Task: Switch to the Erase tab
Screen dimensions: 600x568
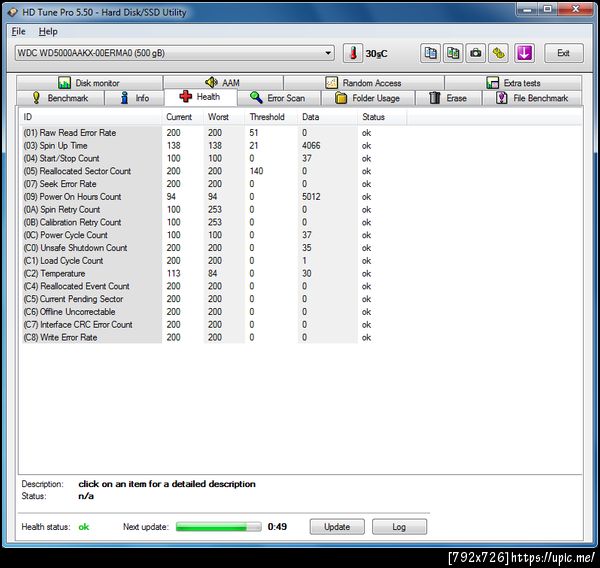Action: 448,98
